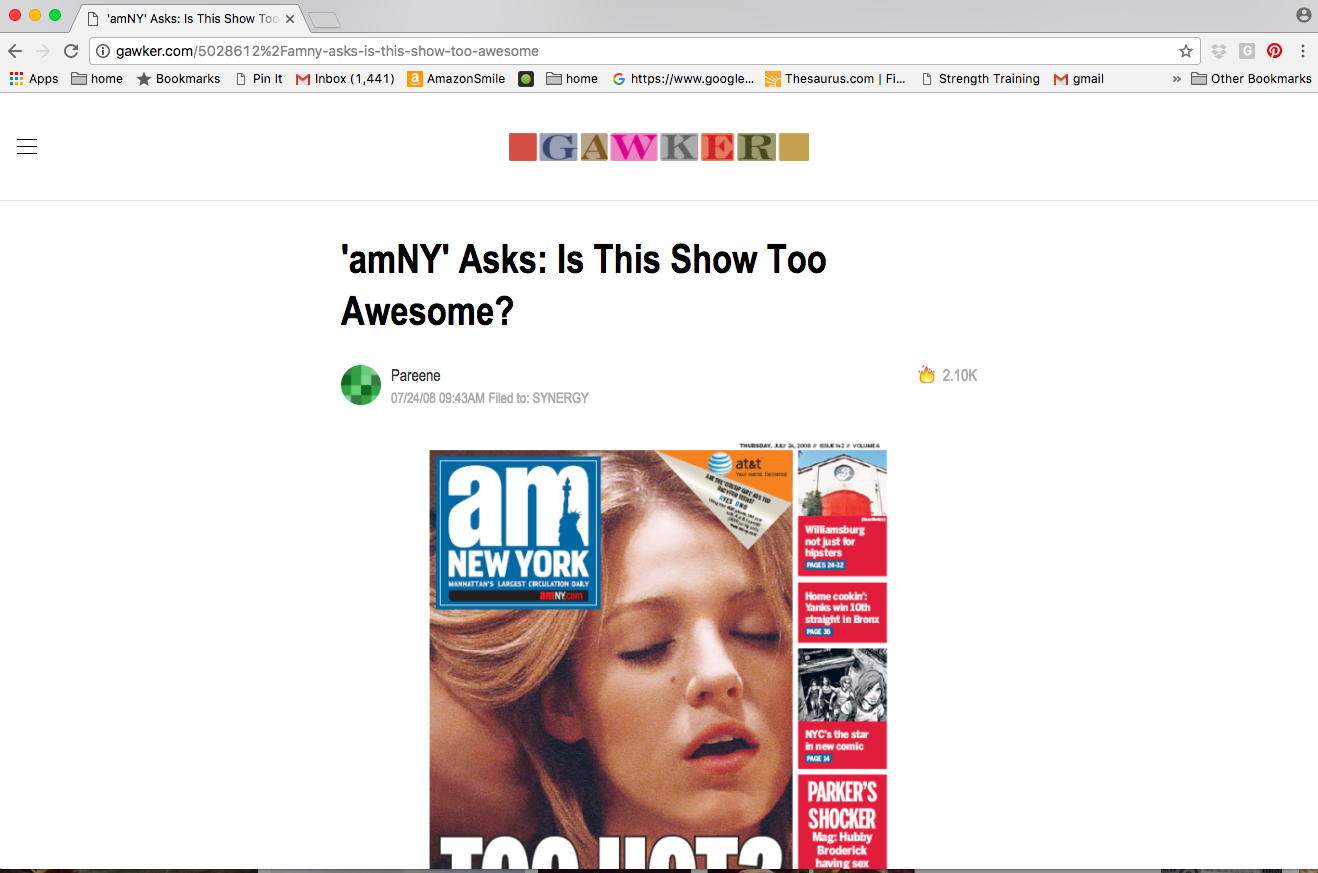
Task: Expand Other Bookmarks folder
Action: 1251,78
